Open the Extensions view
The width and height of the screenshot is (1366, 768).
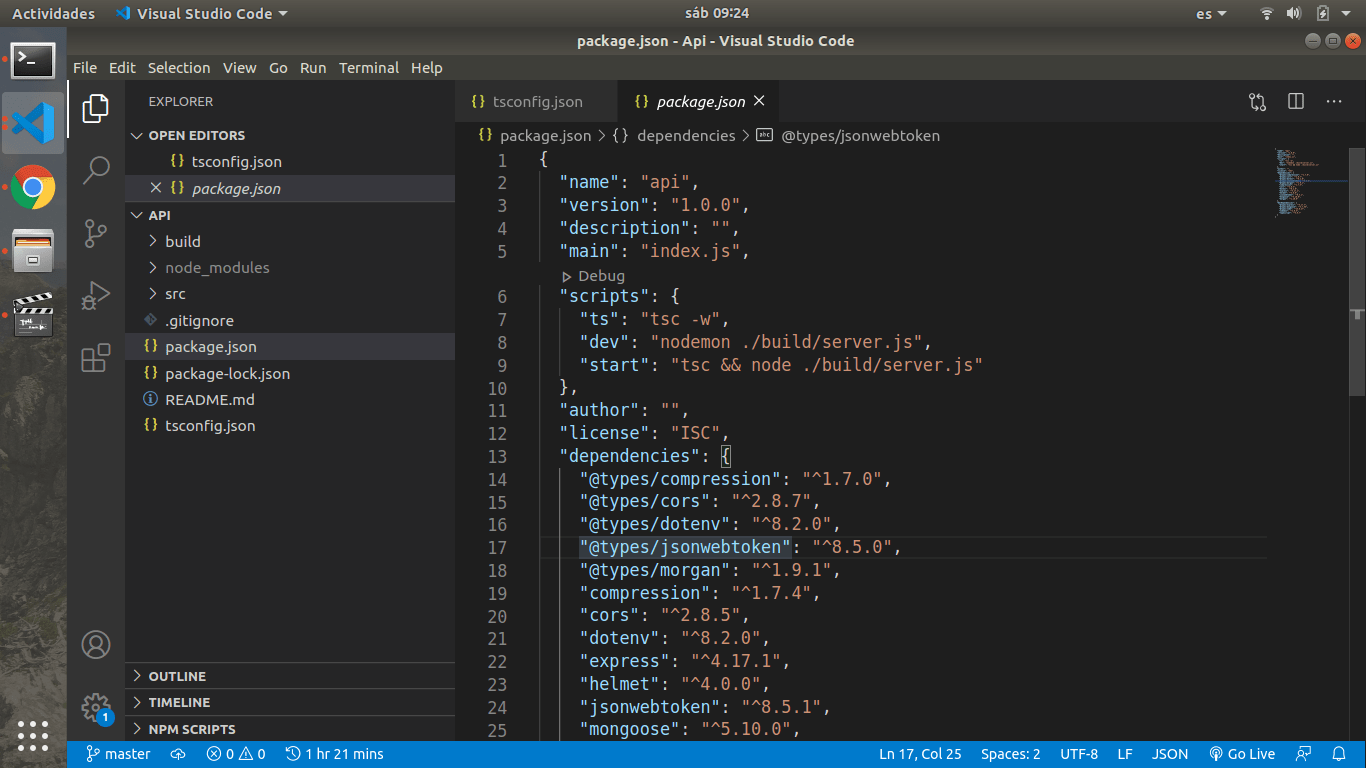click(x=96, y=358)
